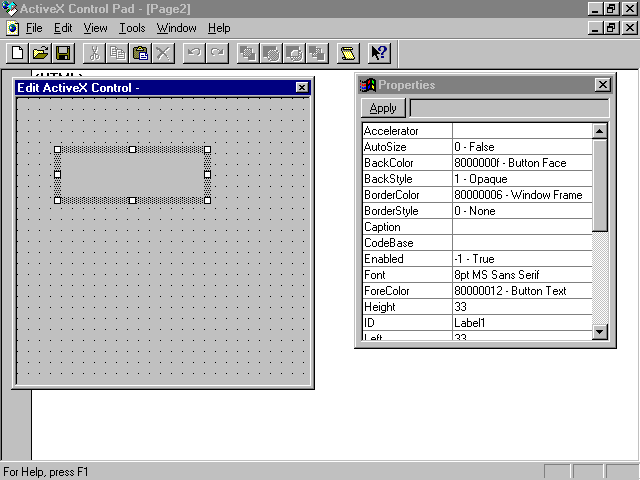Select the Enabled property row
640x480 pixels.
point(406,259)
